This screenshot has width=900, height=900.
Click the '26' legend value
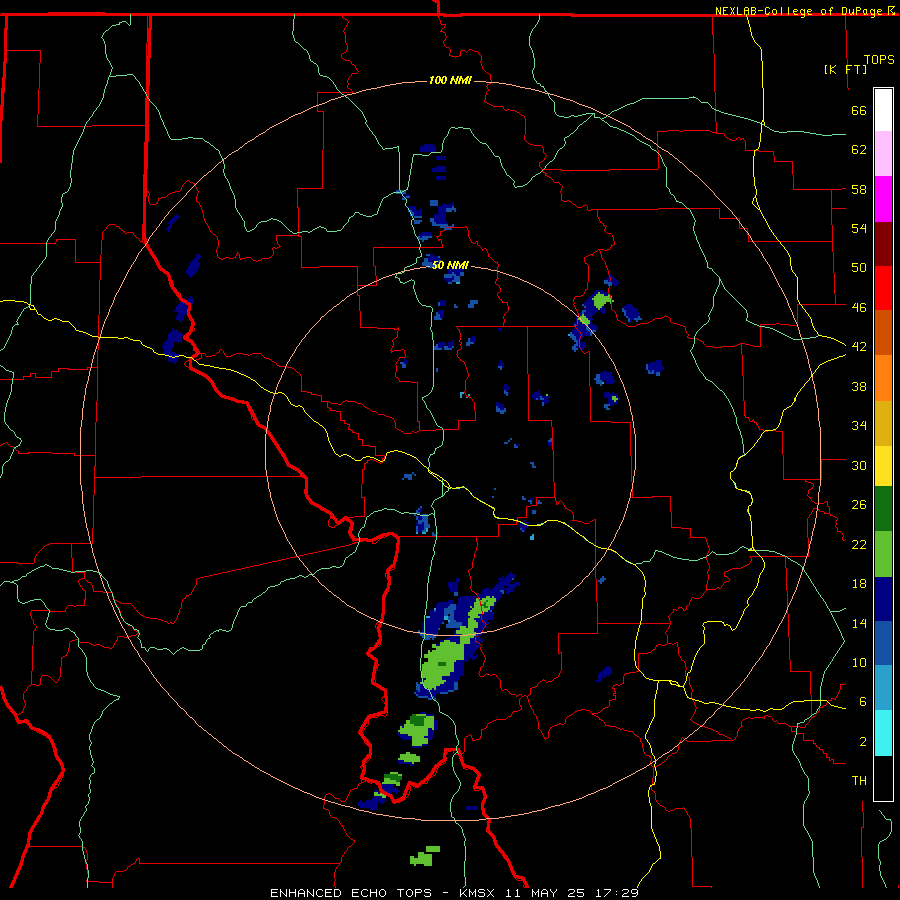(x=859, y=505)
